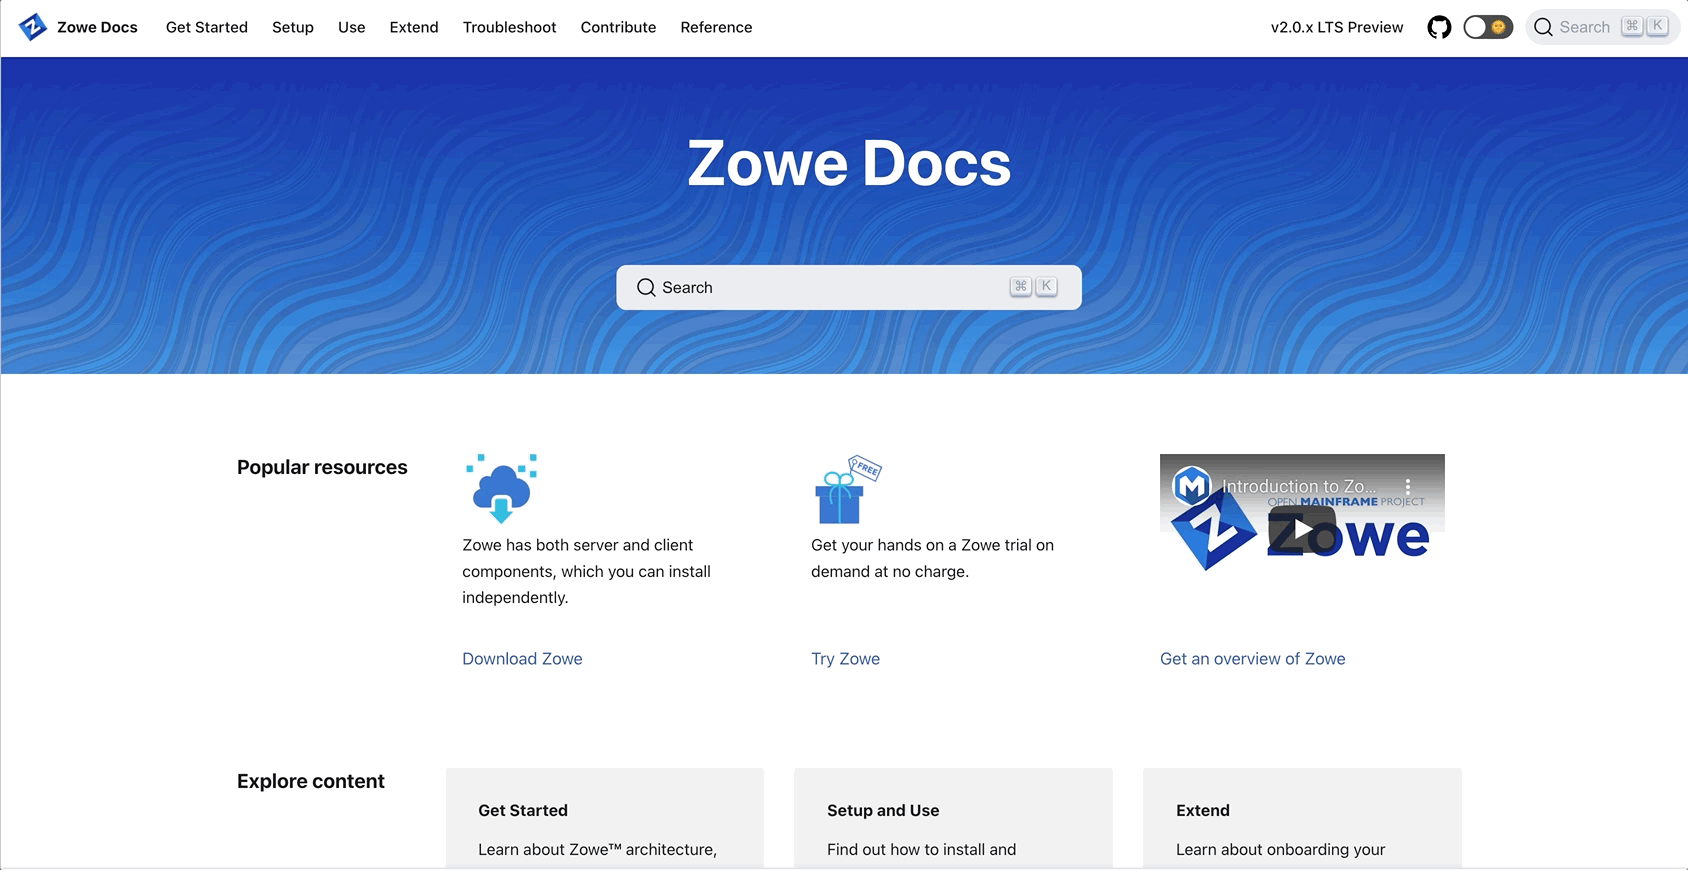1688x870 pixels.
Task: Toggle dark mode switch
Action: coord(1488,27)
